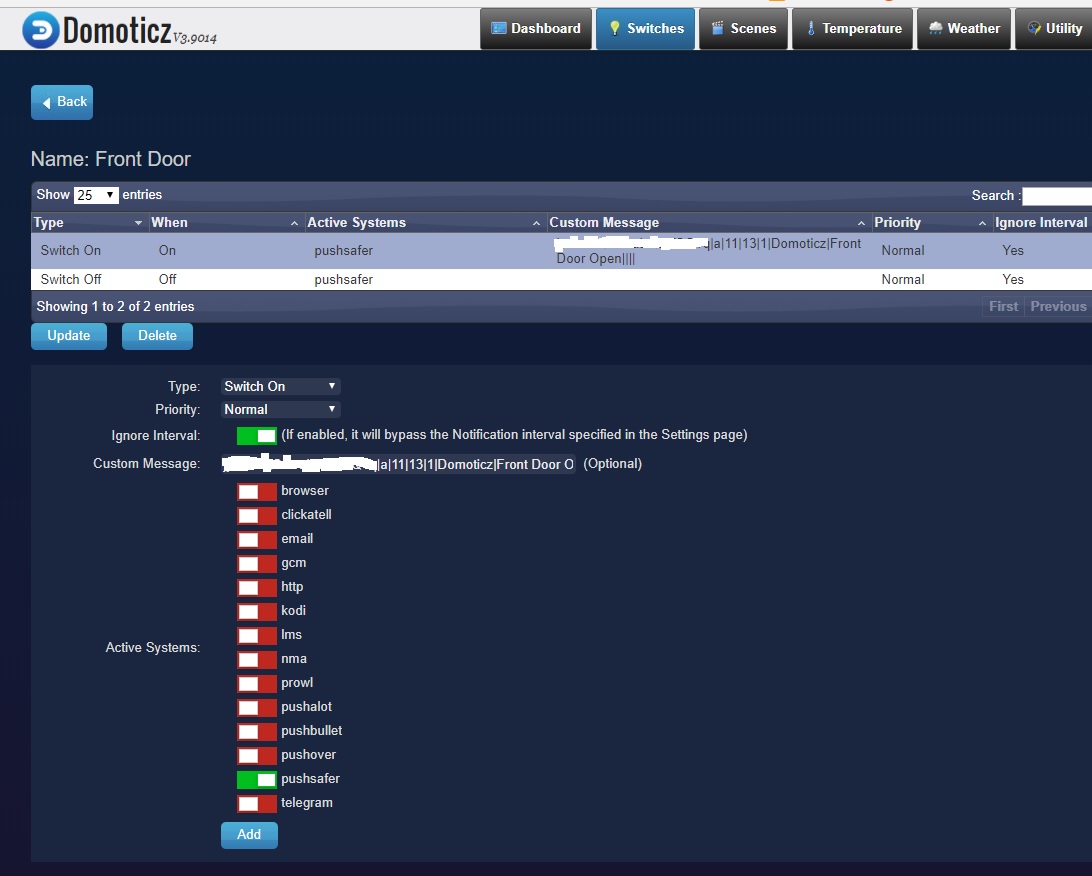
Task: Click the Update button
Action: tap(69, 336)
